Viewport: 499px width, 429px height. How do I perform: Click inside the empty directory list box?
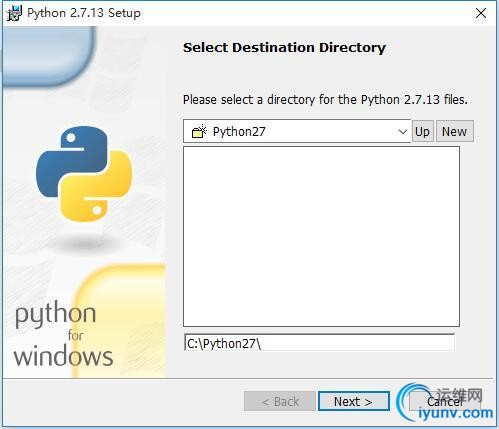[321, 236]
